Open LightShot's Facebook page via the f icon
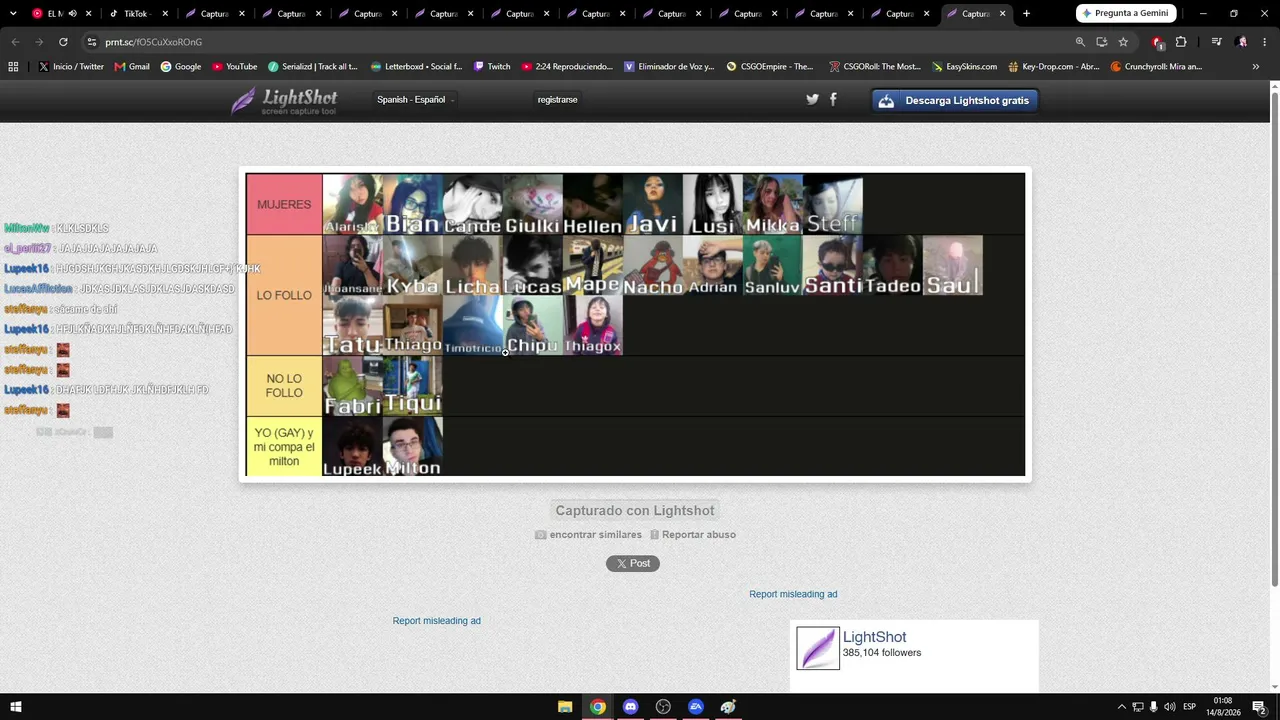 [x=833, y=99]
